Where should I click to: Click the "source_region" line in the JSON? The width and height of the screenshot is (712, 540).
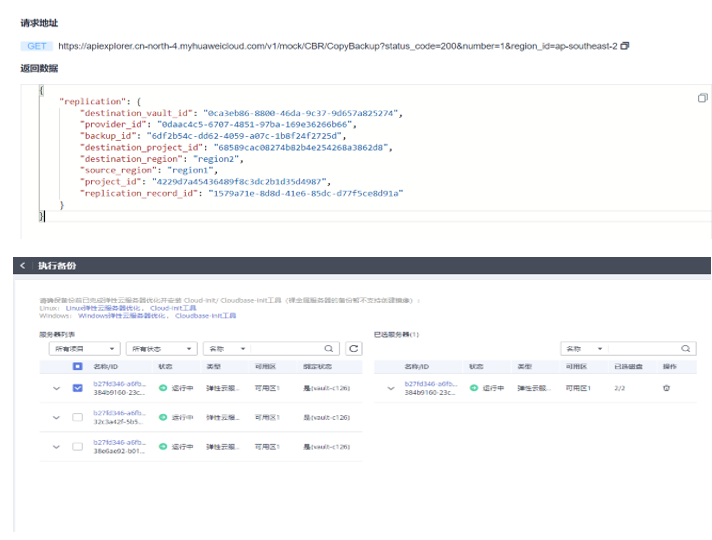(149, 170)
